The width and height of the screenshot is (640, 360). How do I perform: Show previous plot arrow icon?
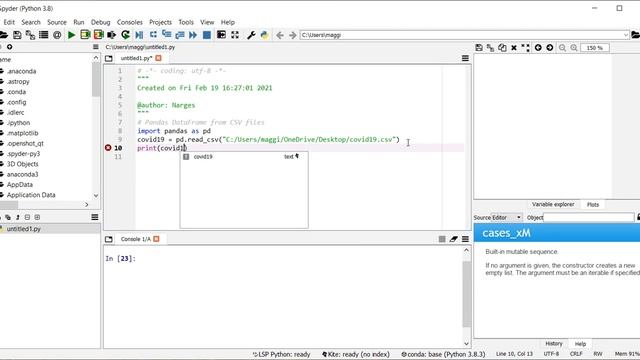click(x=538, y=48)
